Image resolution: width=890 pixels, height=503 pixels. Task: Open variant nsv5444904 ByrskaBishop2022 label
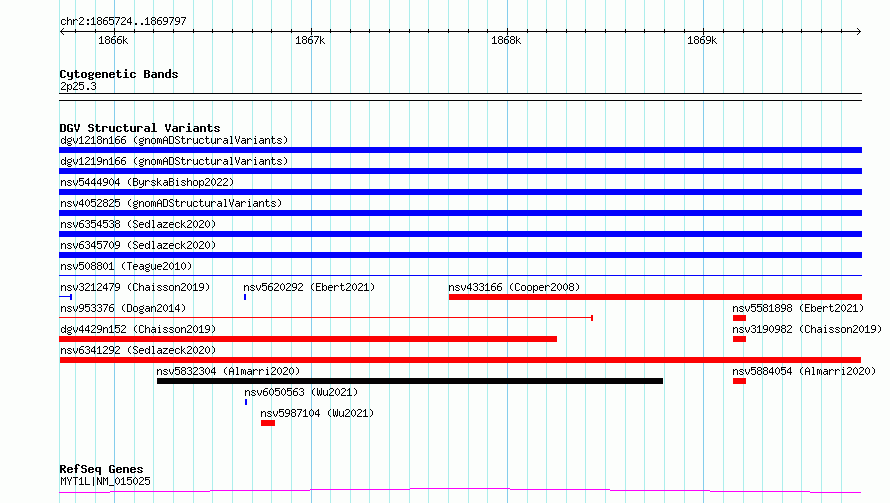click(x=147, y=182)
